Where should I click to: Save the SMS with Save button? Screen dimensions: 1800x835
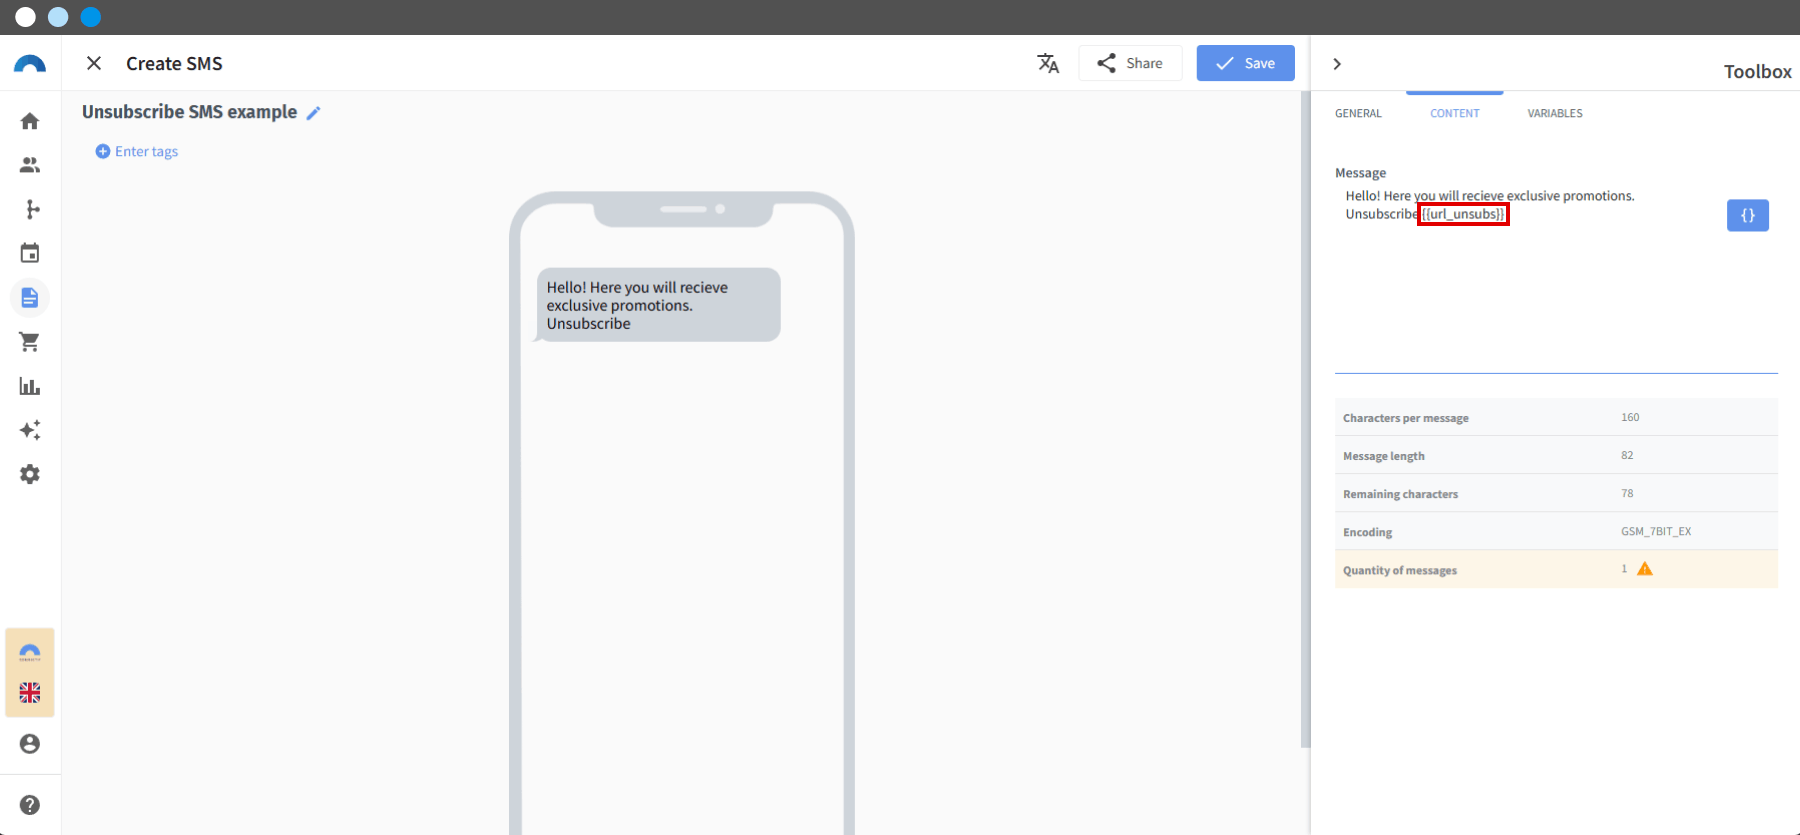(x=1246, y=63)
